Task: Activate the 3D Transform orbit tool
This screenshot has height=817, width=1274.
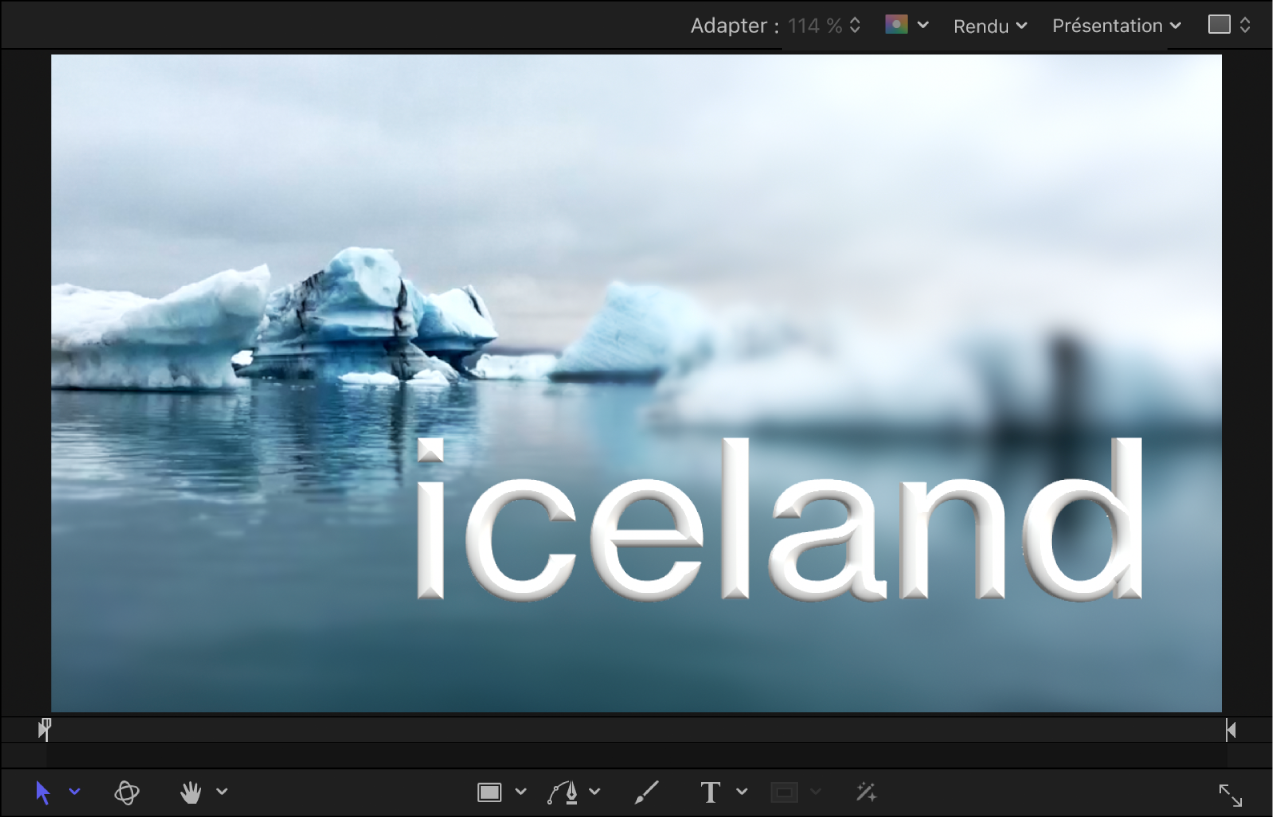Action: [127, 793]
